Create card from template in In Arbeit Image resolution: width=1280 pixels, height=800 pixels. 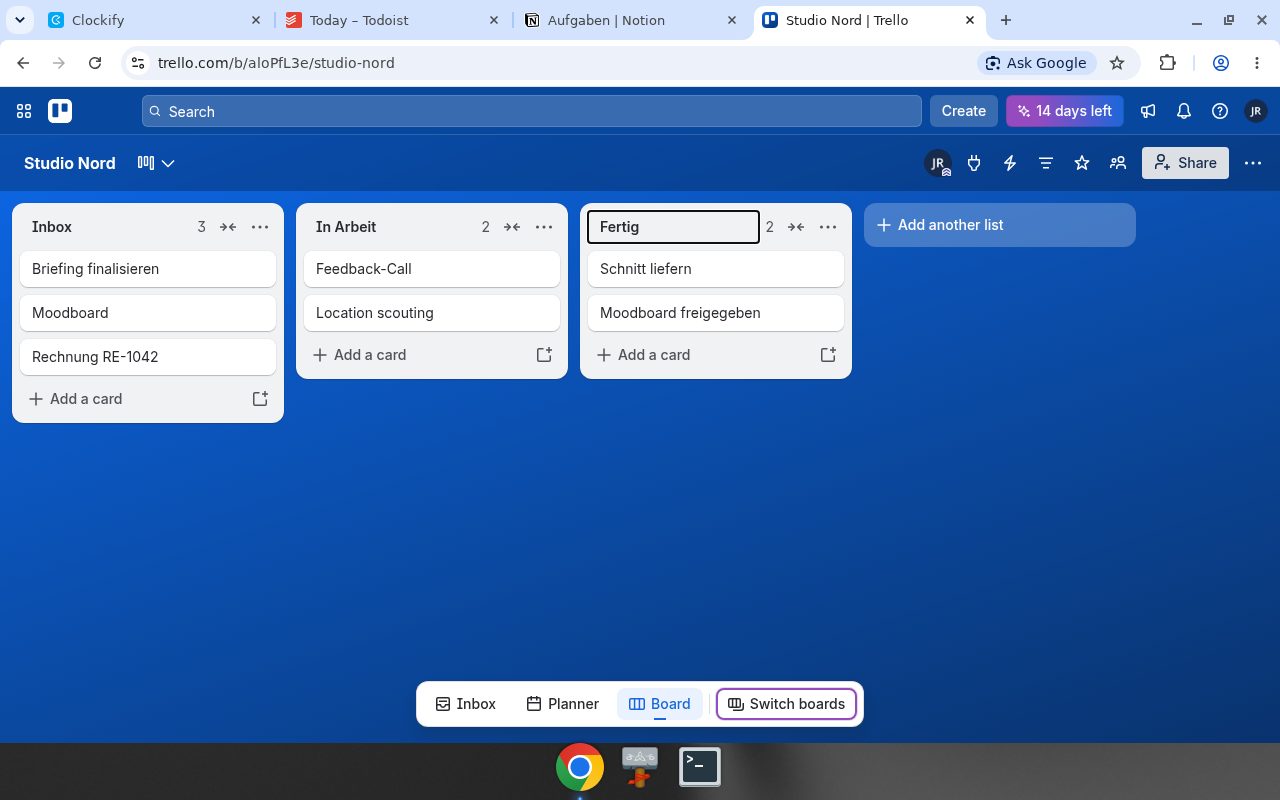(x=544, y=355)
